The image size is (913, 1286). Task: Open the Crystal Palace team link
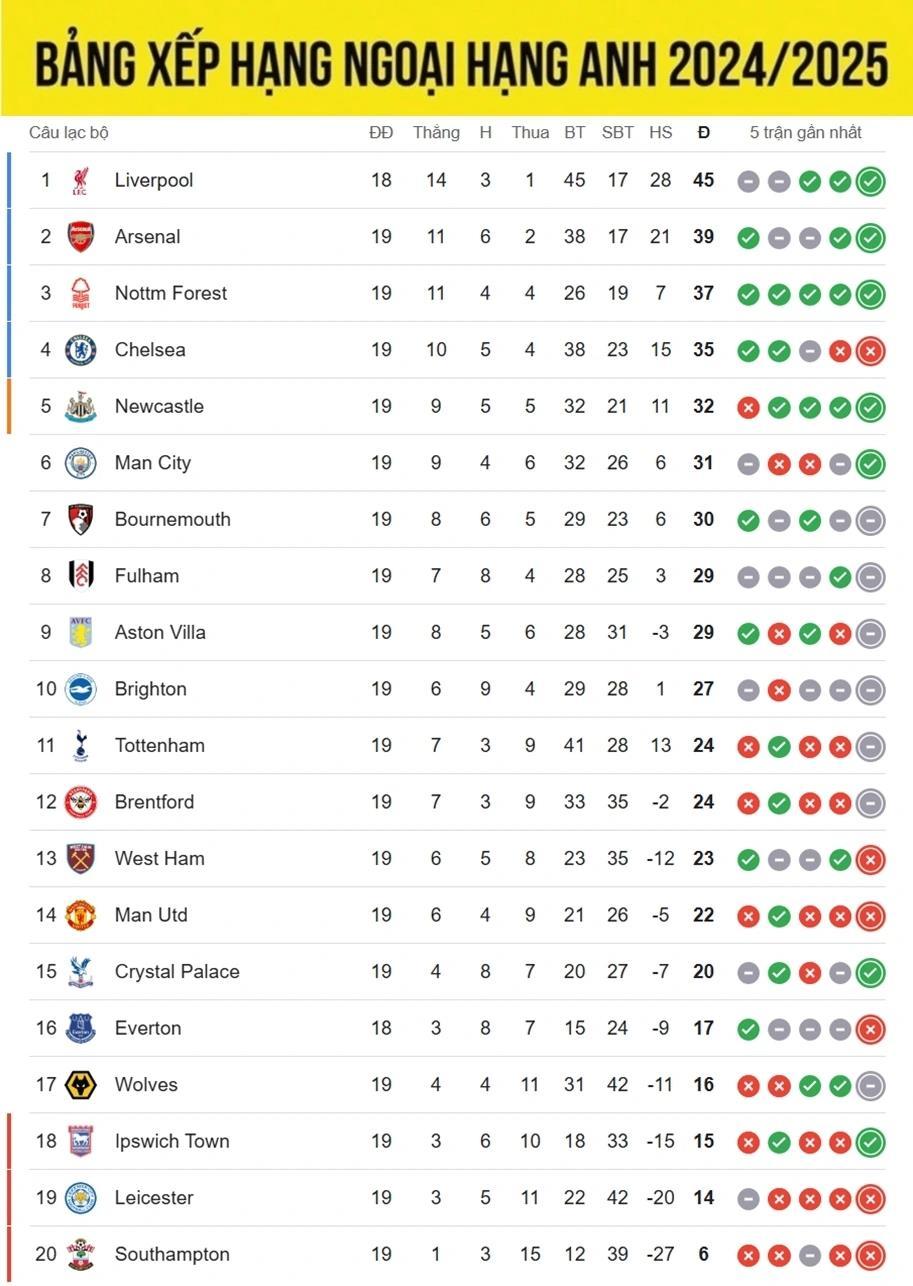pyautogui.click(x=177, y=971)
